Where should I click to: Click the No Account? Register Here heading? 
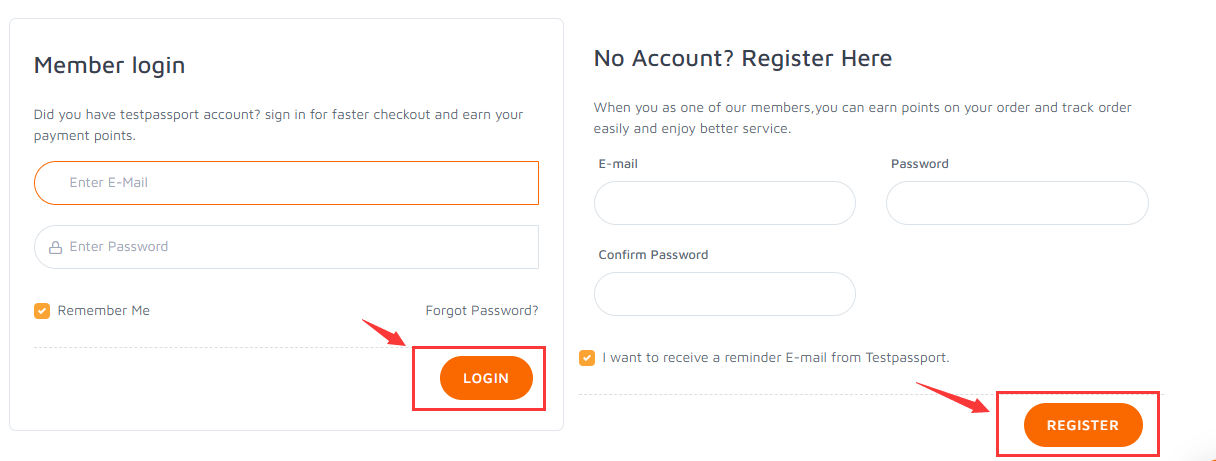pos(743,59)
